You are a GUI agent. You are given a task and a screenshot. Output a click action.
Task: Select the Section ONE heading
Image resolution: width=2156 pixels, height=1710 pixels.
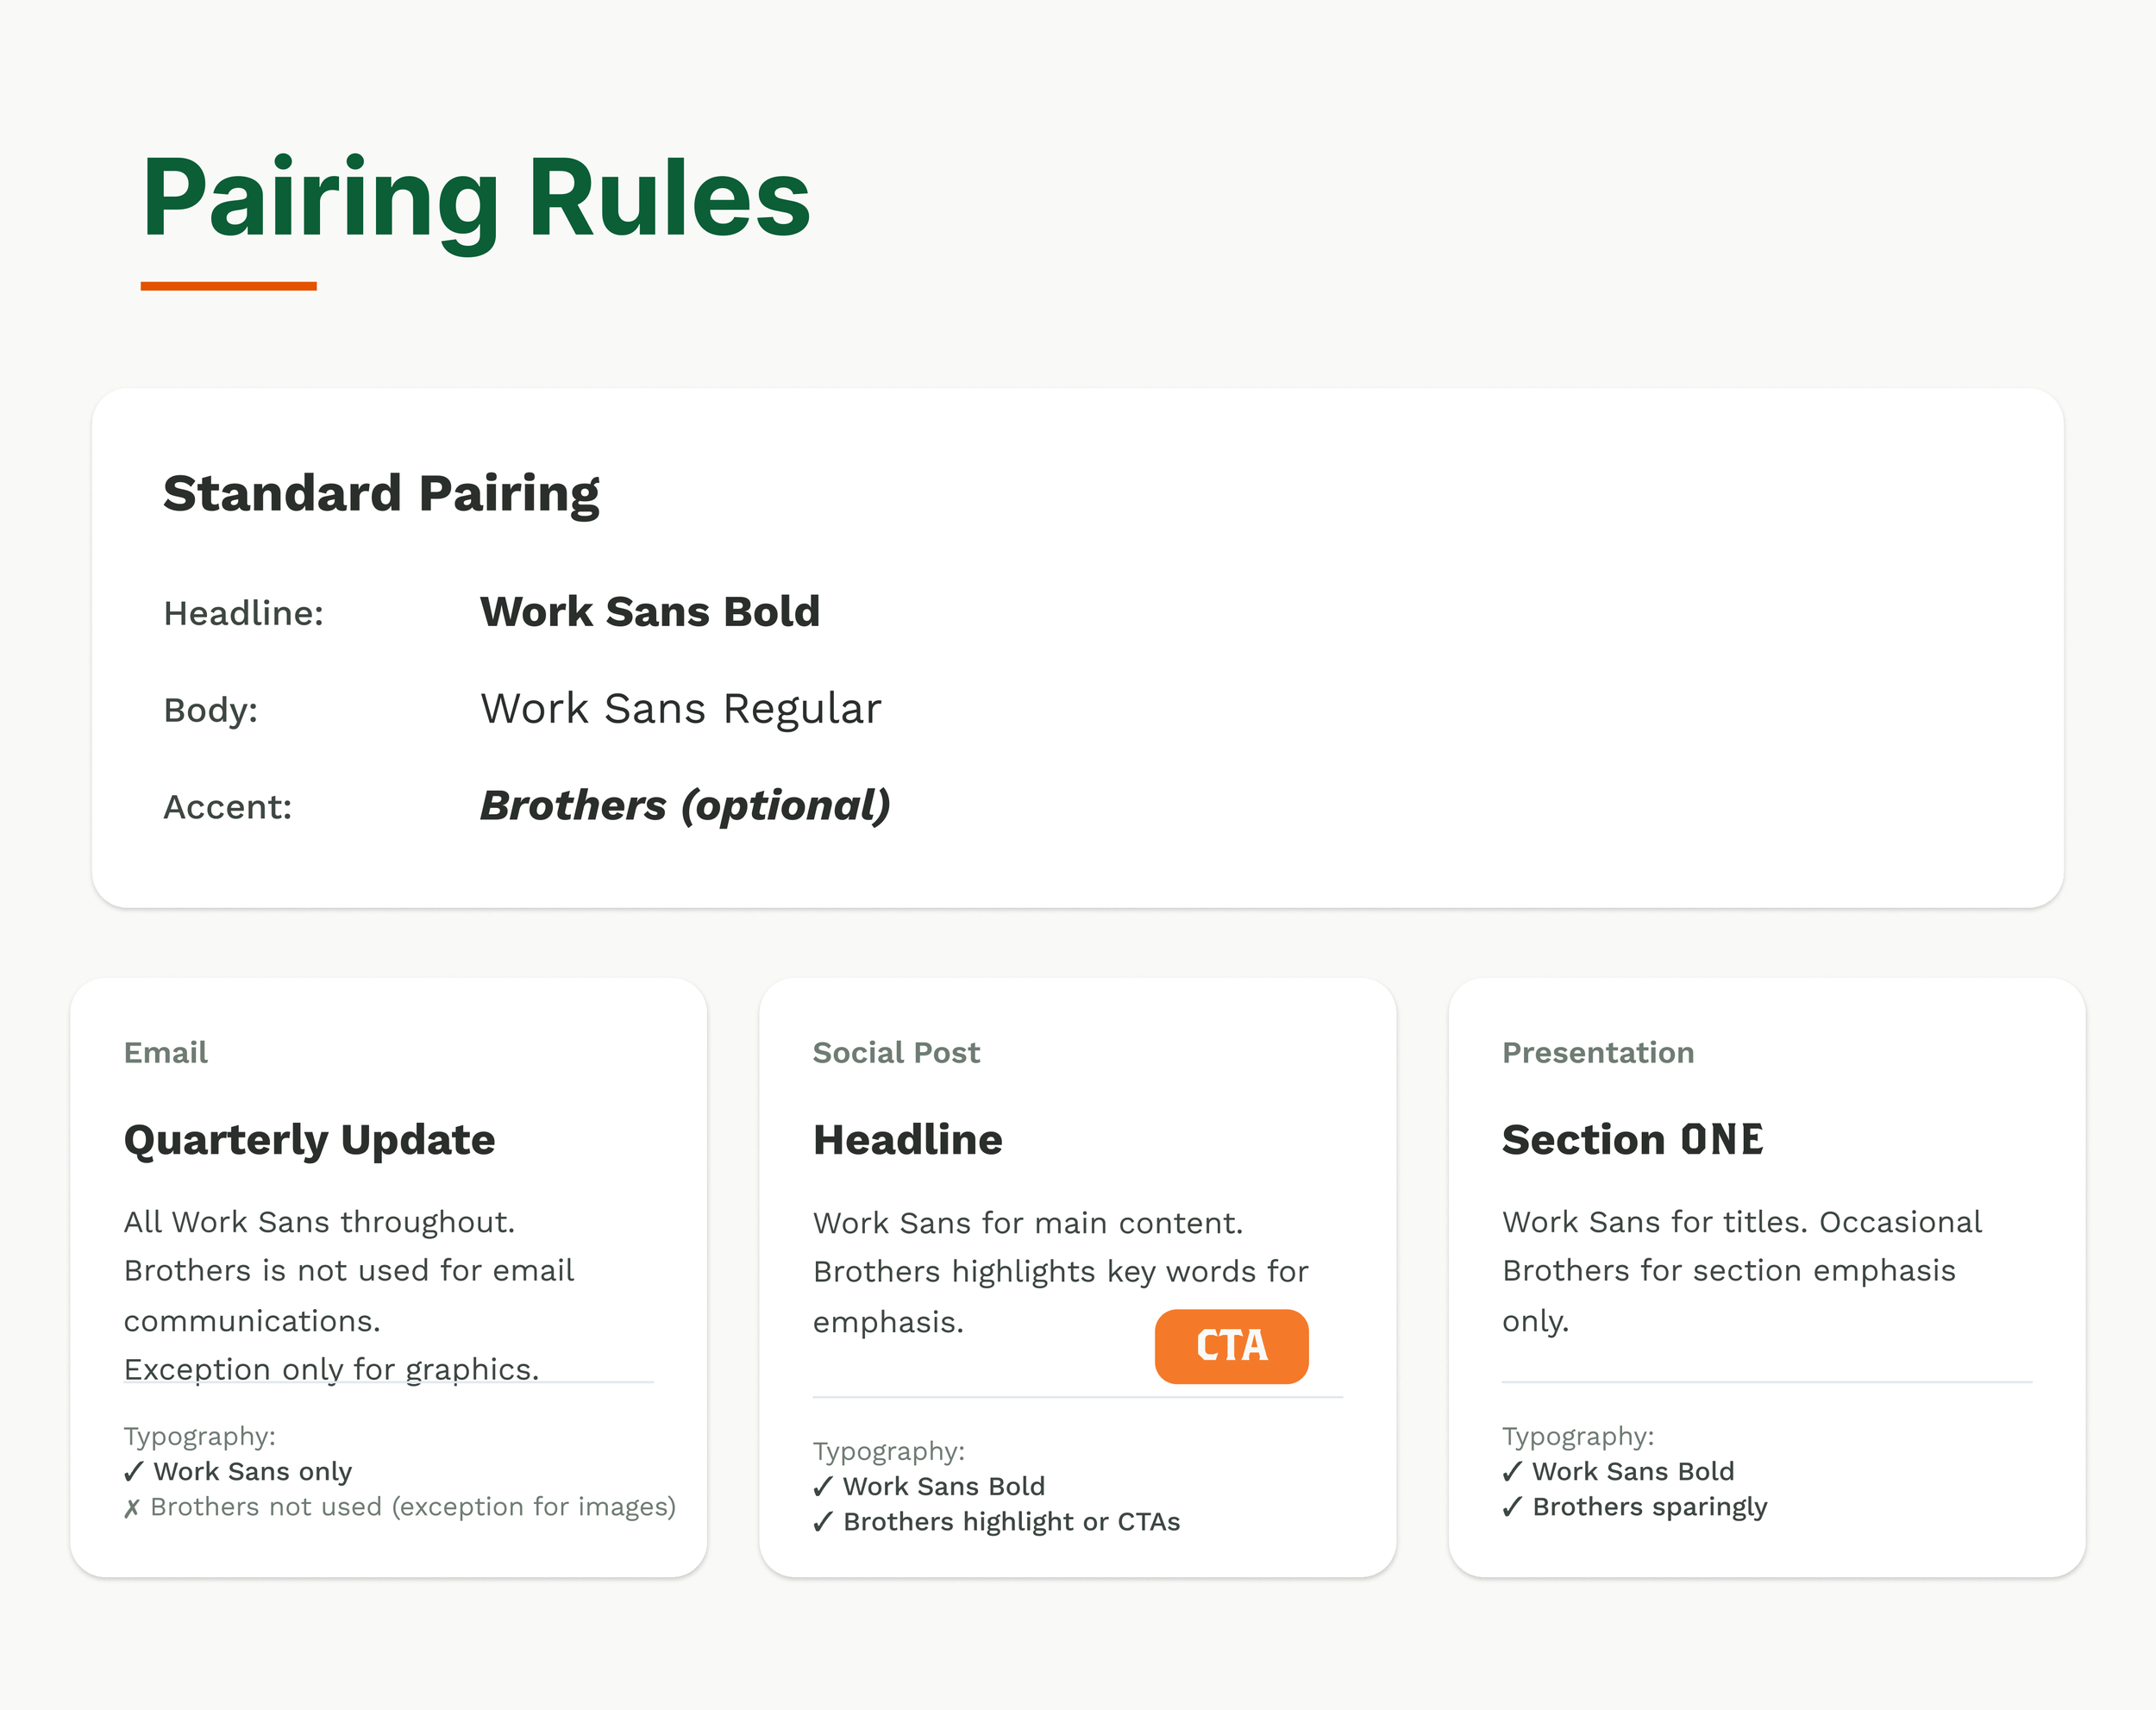(x=1632, y=1140)
